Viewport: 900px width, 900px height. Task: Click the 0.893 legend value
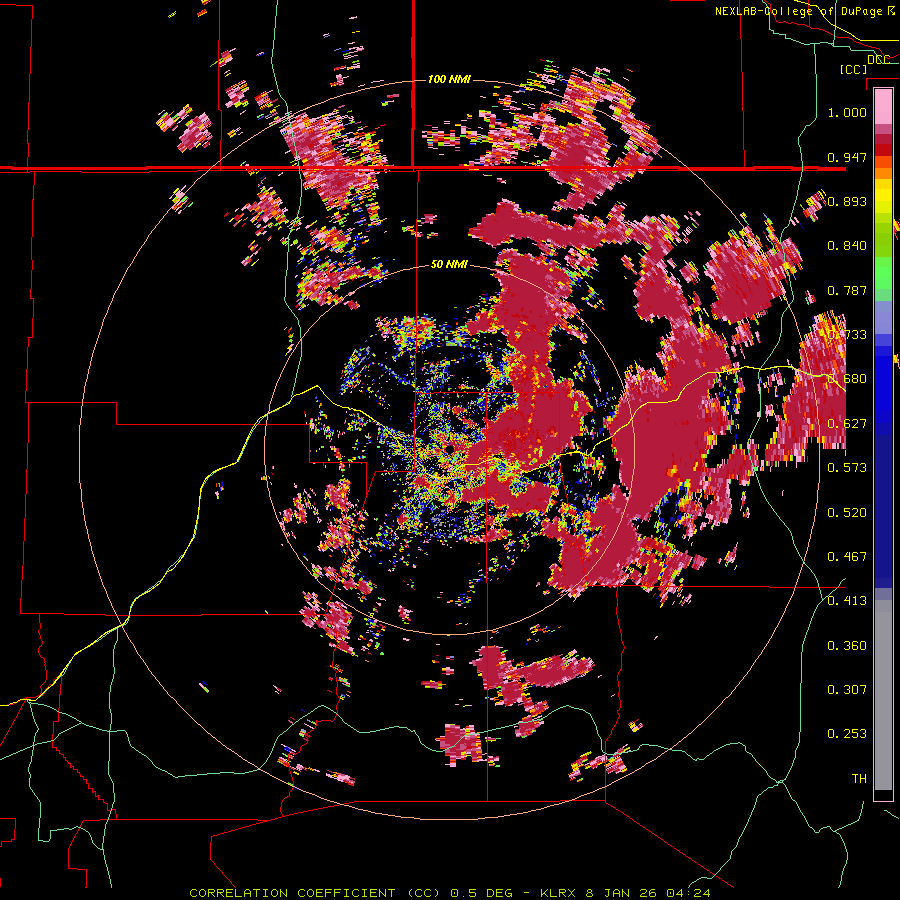click(x=847, y=201)
